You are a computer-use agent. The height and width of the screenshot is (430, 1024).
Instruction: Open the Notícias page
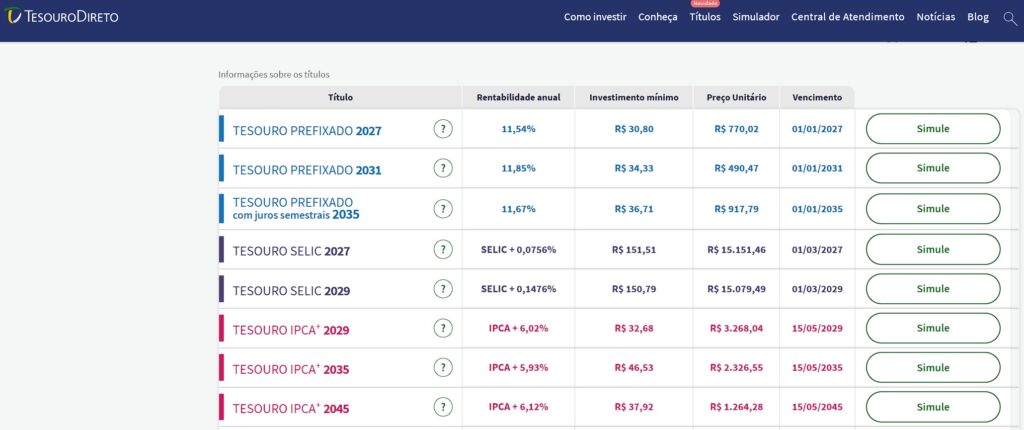tap(935, 17)
